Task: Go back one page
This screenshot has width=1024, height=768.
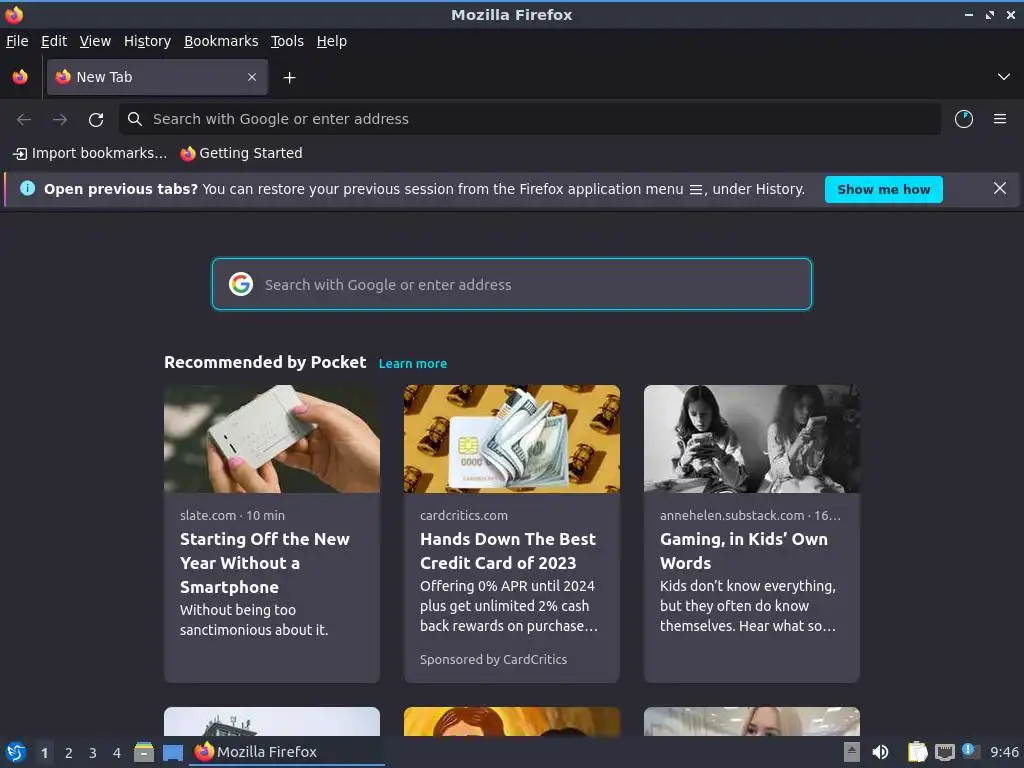Action: pos(24,120)
